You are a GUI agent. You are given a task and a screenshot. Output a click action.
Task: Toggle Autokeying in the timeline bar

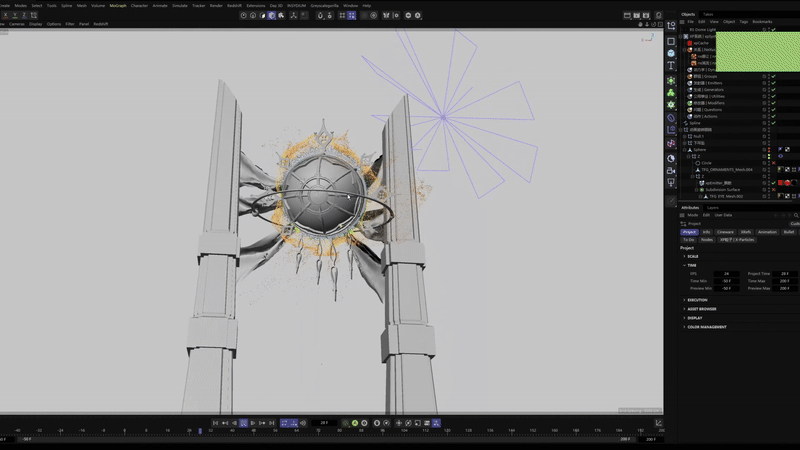coord(355,423)
